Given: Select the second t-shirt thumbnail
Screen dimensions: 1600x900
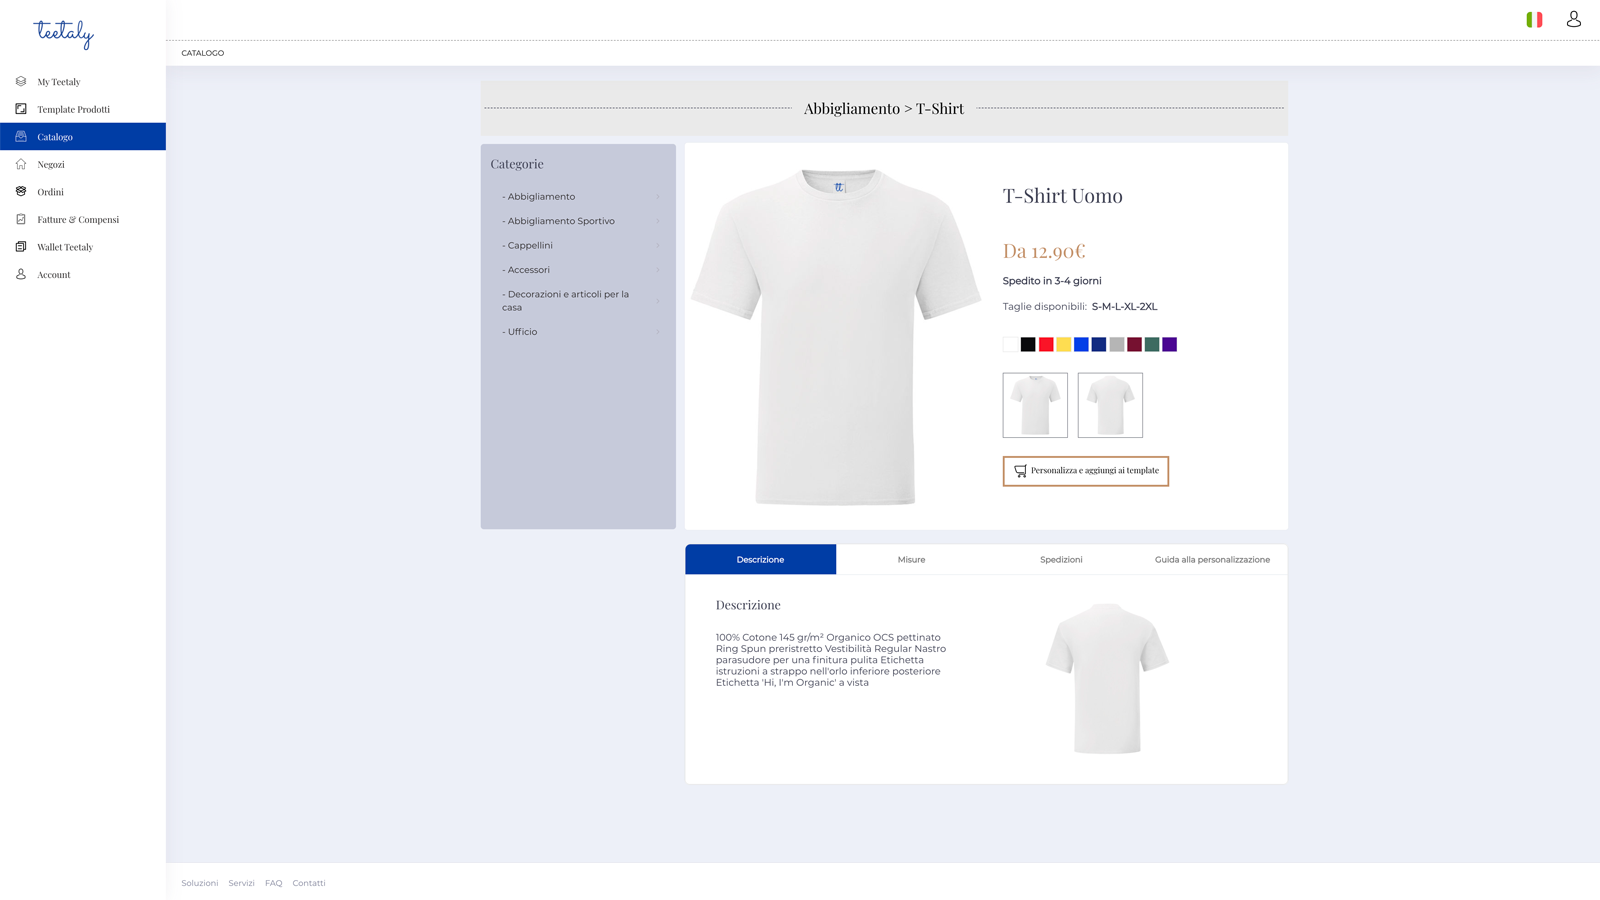Looking at the screenshot, I should pos(1110,405).
